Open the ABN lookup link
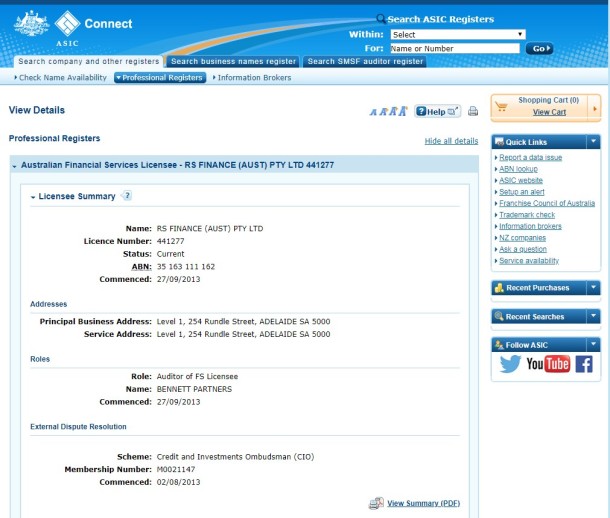Image resolution: width=610 pixels, height=518 pixels. pyautogui.click(x=518, y=169)
